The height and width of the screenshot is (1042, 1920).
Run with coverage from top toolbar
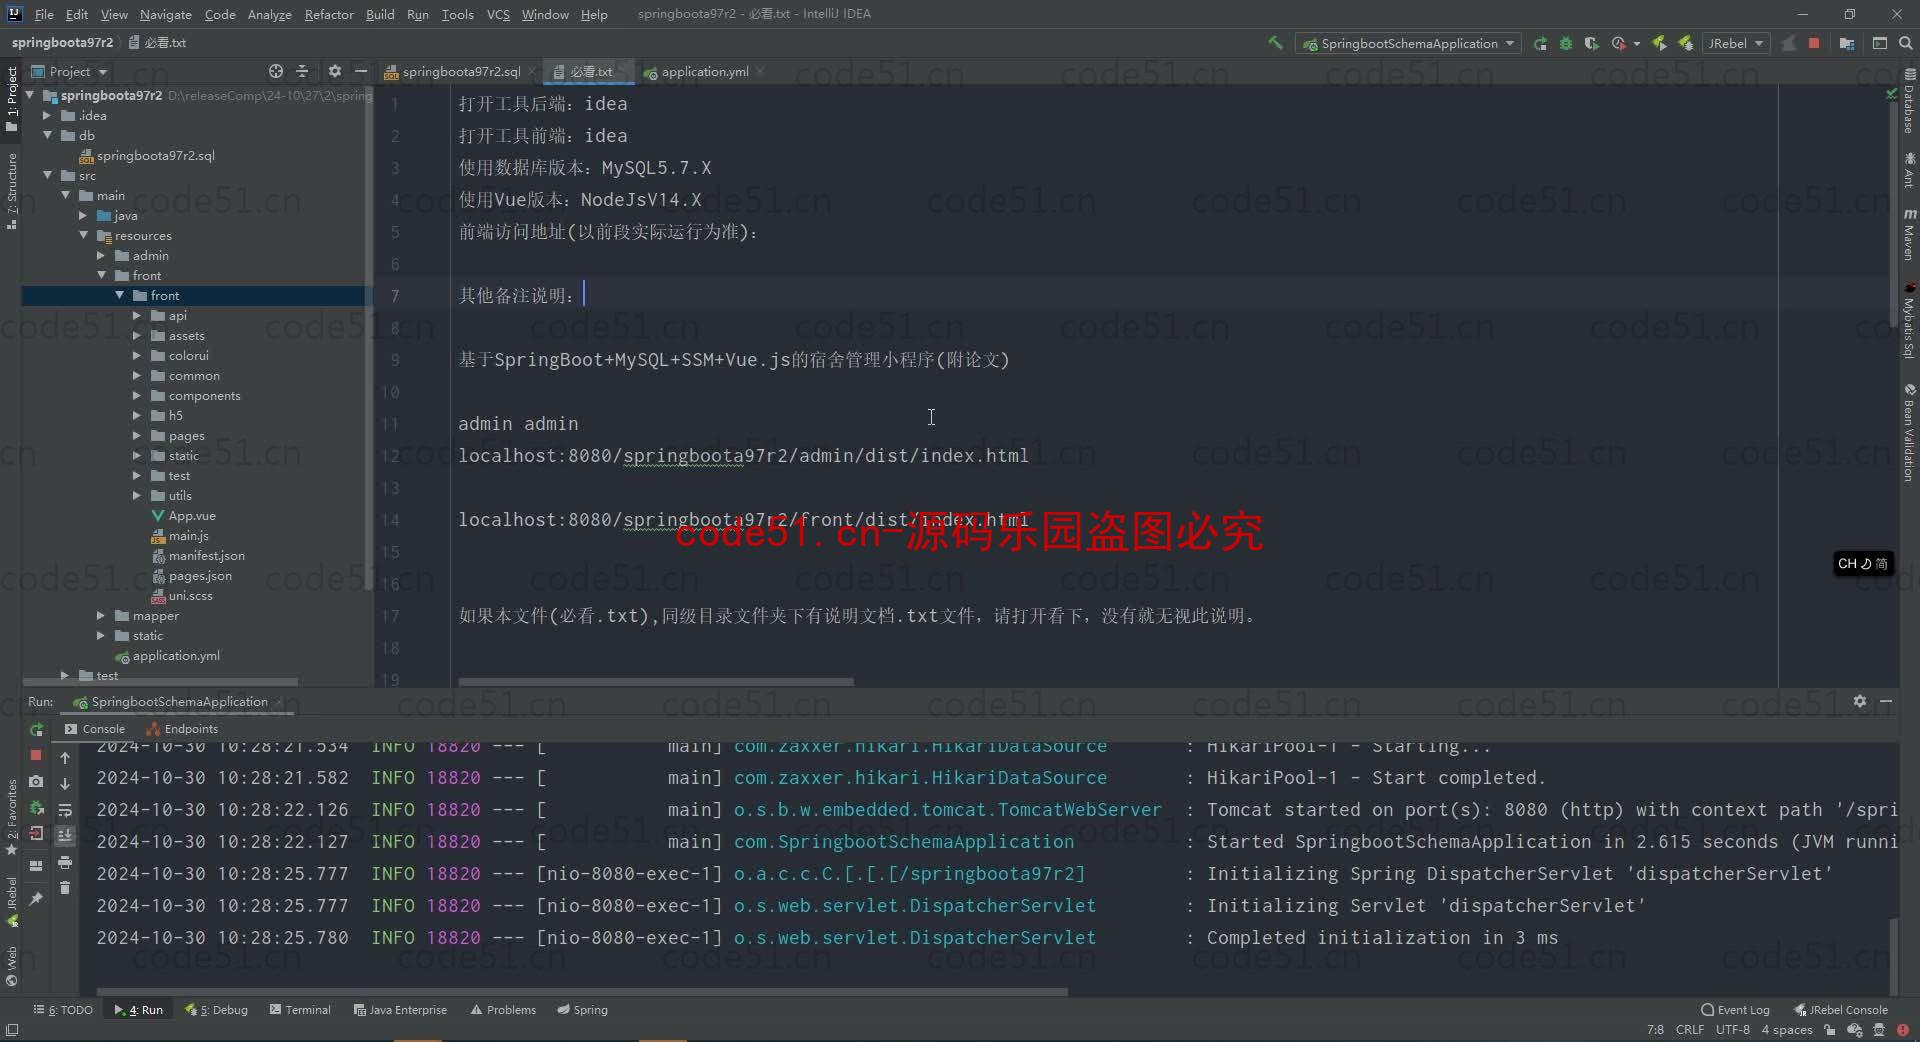tap(1592, 43)
